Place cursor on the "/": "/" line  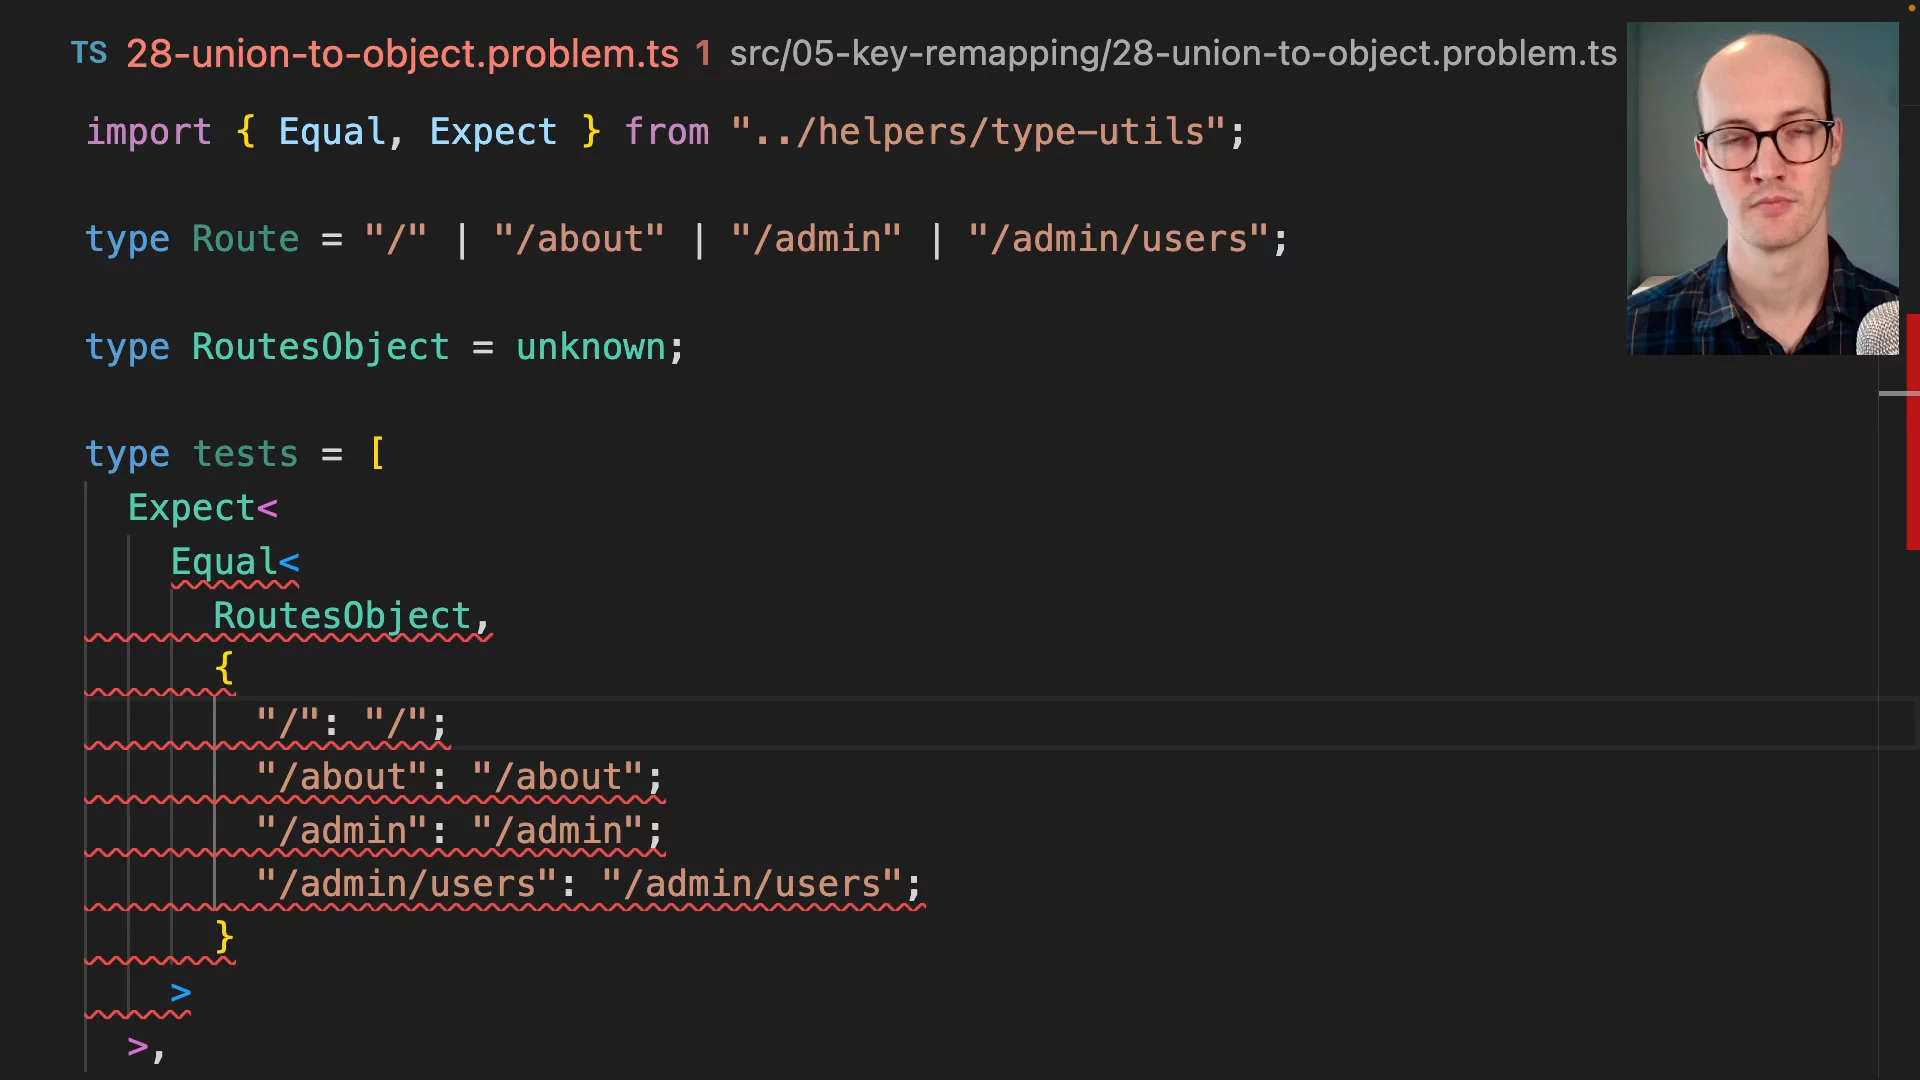tap(350, 723)
